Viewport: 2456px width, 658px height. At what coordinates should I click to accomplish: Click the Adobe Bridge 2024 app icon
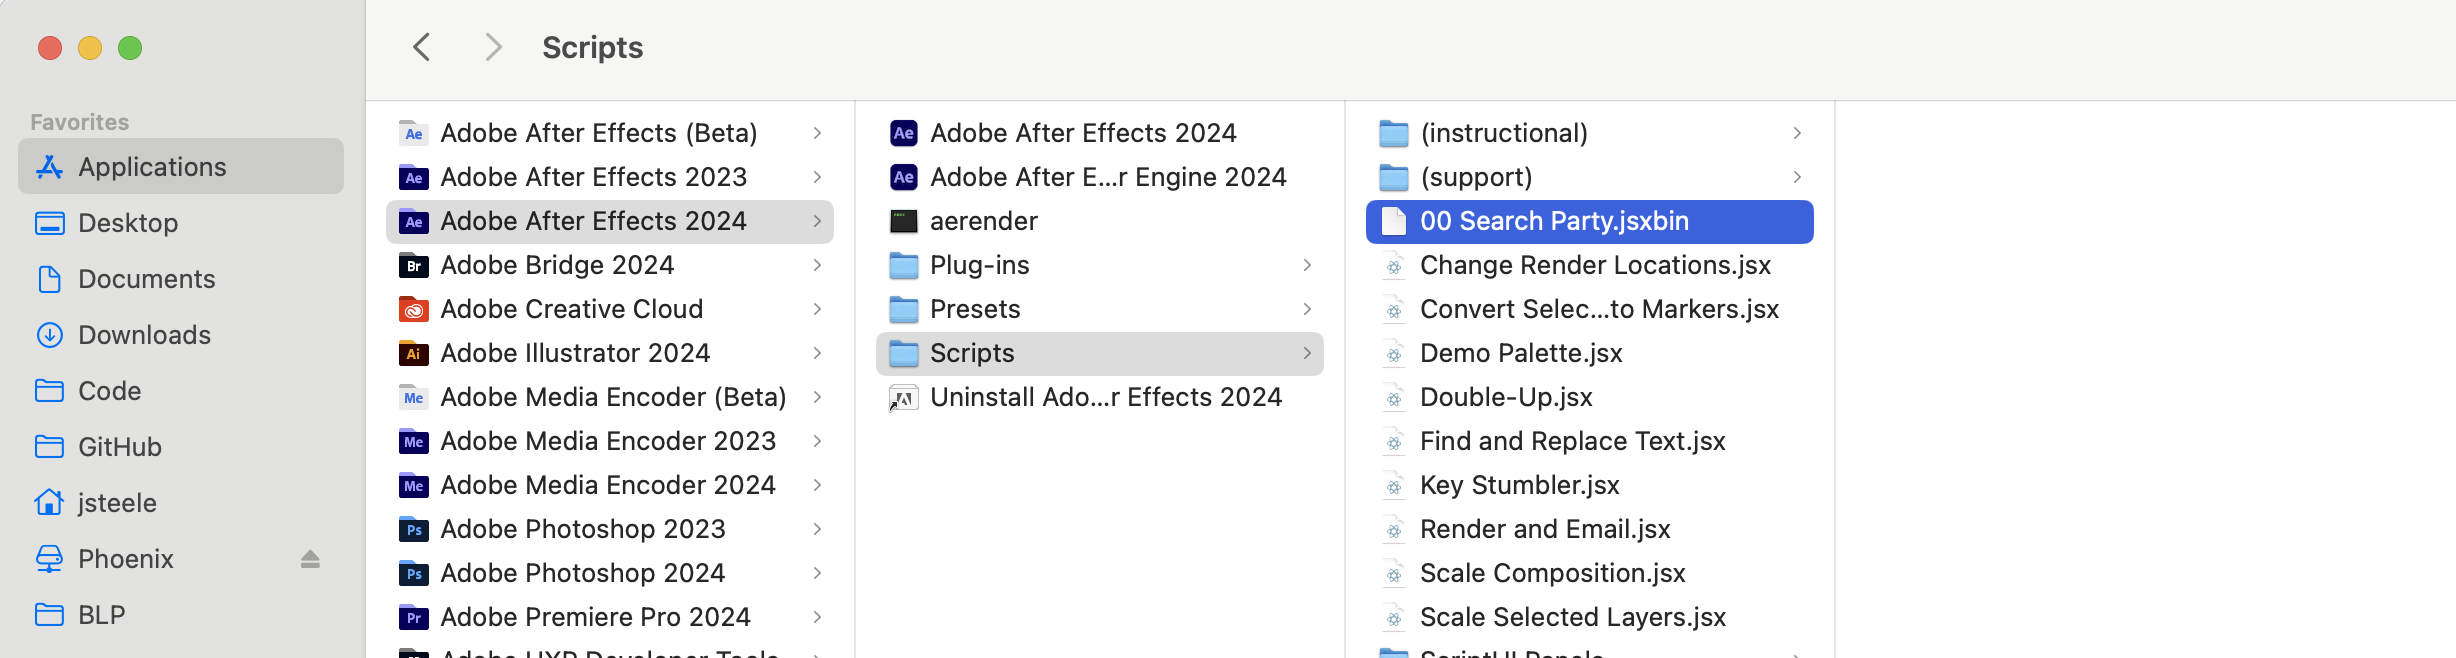tap(414, 266)
